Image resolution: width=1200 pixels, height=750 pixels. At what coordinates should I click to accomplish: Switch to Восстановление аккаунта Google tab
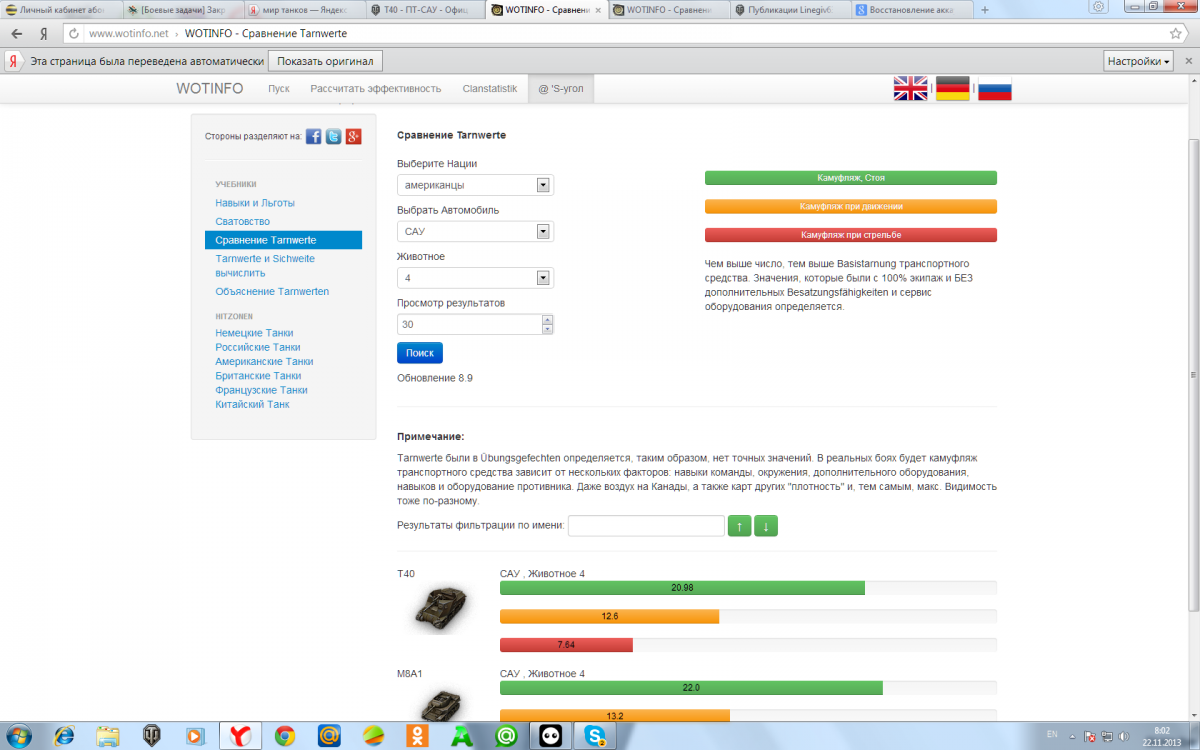click(x=911, y=10)
